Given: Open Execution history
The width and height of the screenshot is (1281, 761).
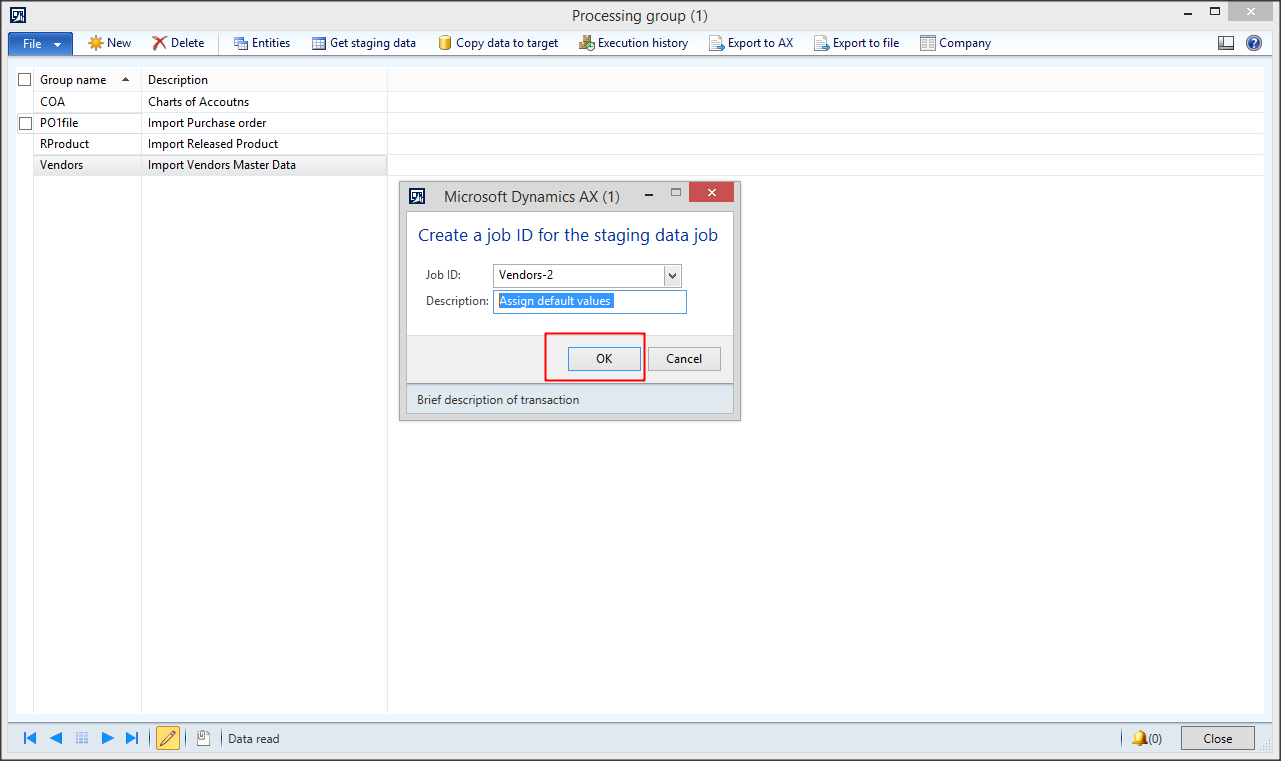Looking at the screenshot, I should (634, 43).
